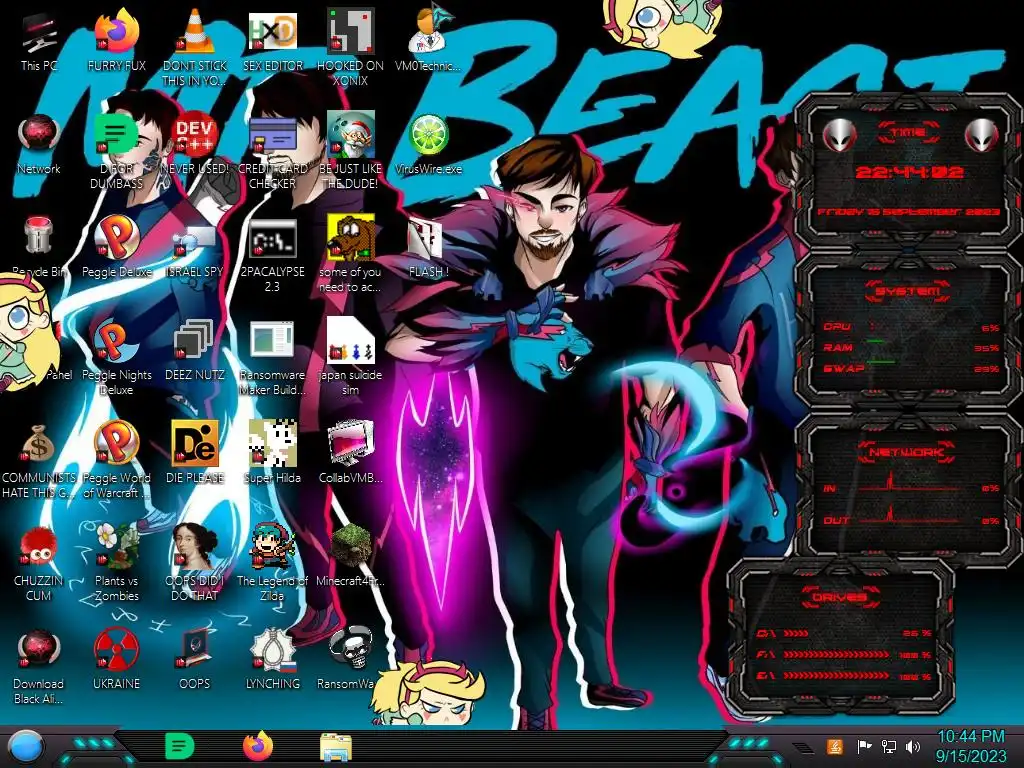Launch Dev C++ NEVER USED shortcut
This screenshot has height=768, width=1024.
tap(194, 136)
